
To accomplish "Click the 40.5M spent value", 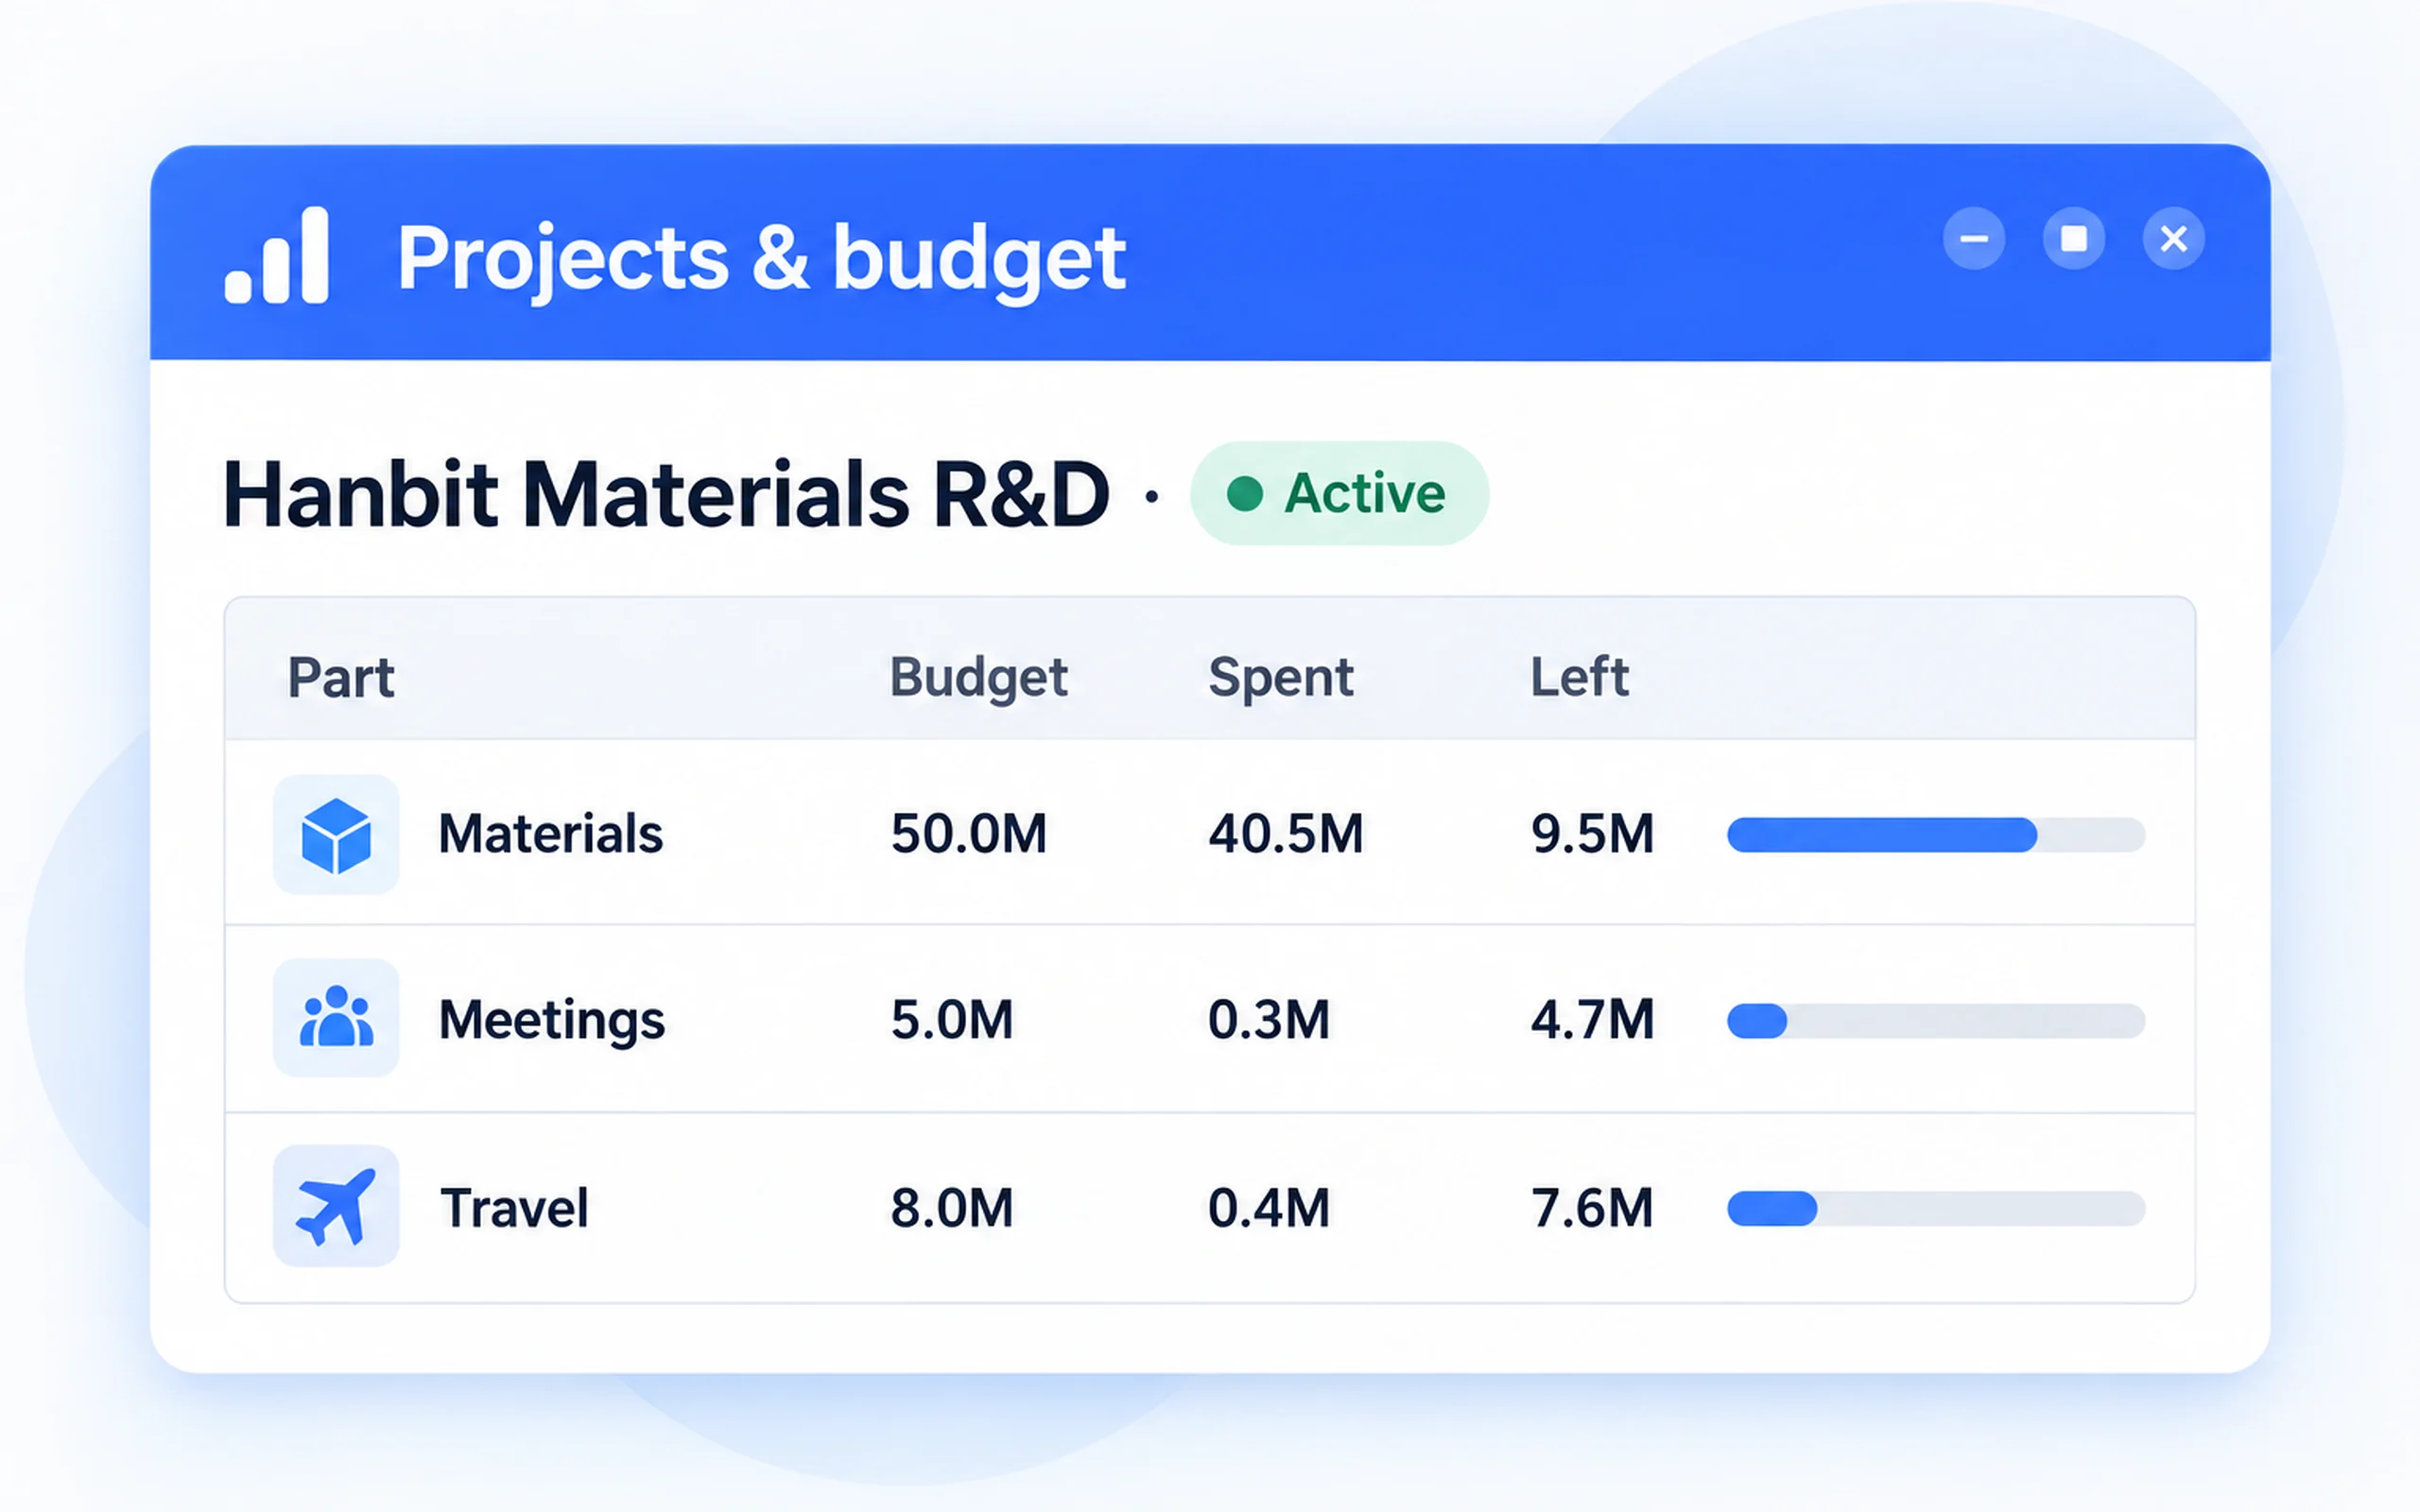I will coord(1286,834).
